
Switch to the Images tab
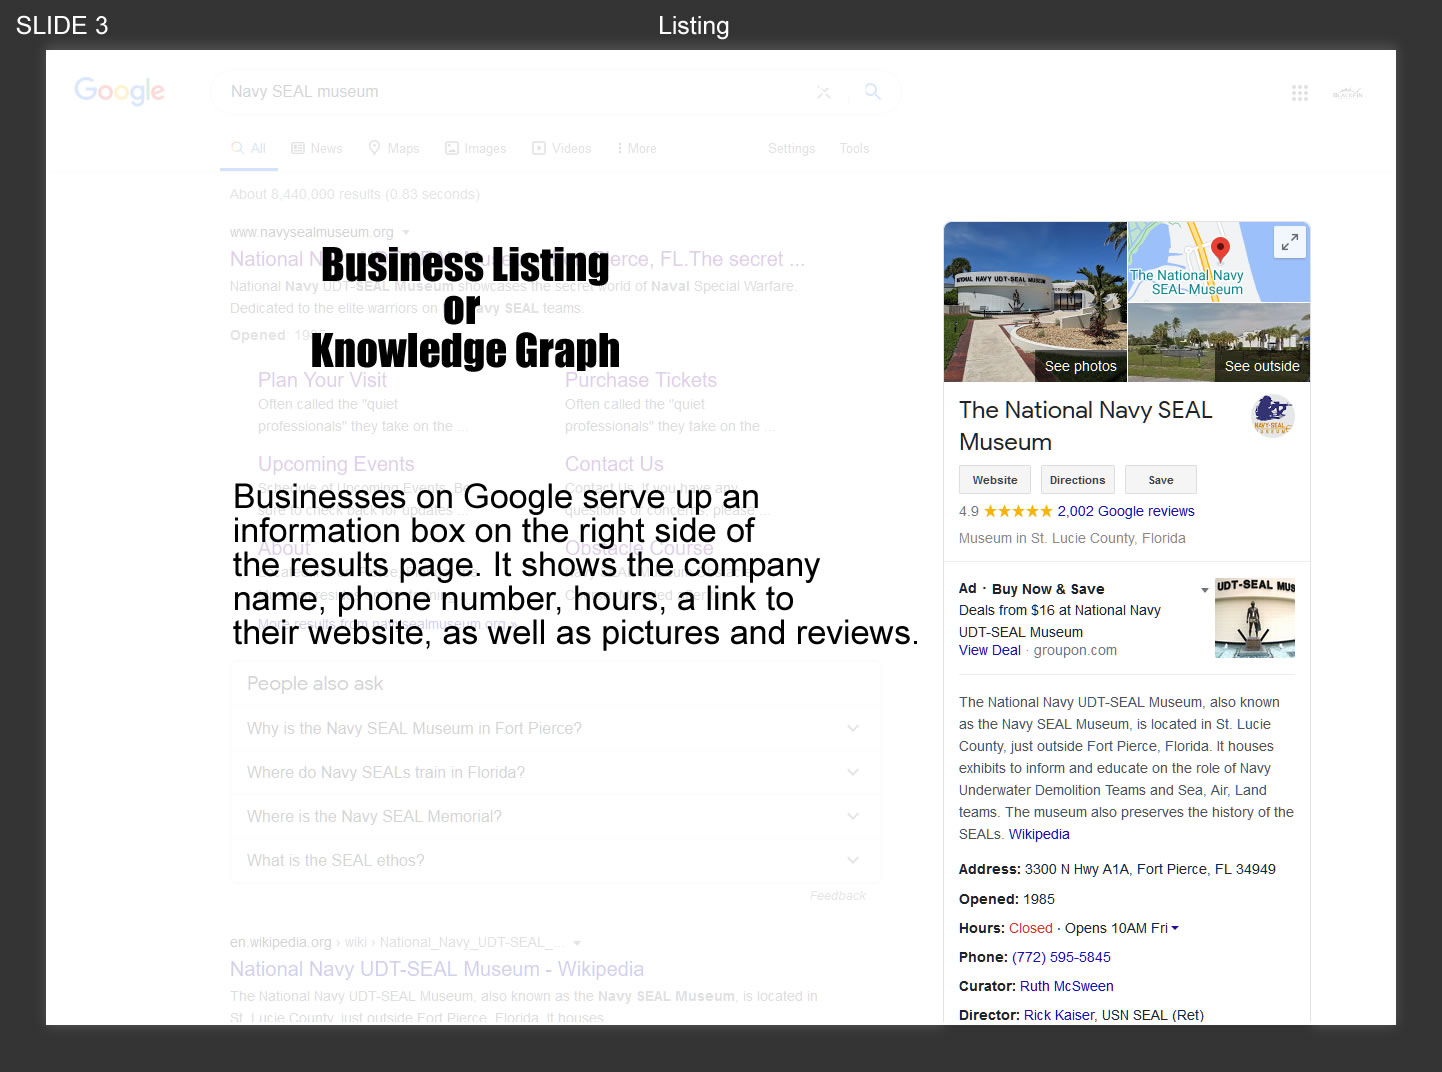(476, 148)
